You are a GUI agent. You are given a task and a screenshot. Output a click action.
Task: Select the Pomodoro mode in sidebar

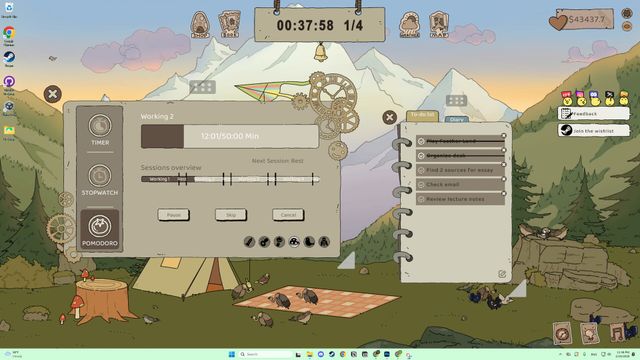point(100,230)
